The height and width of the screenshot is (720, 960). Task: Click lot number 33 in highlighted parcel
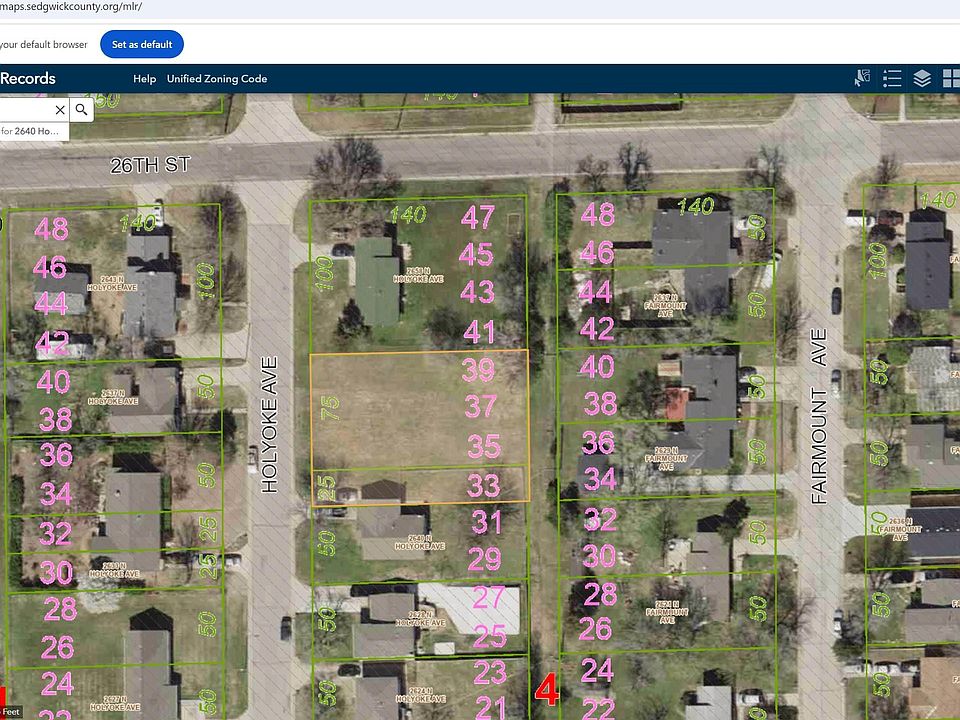pyautogui.click(x=484, y=486)
